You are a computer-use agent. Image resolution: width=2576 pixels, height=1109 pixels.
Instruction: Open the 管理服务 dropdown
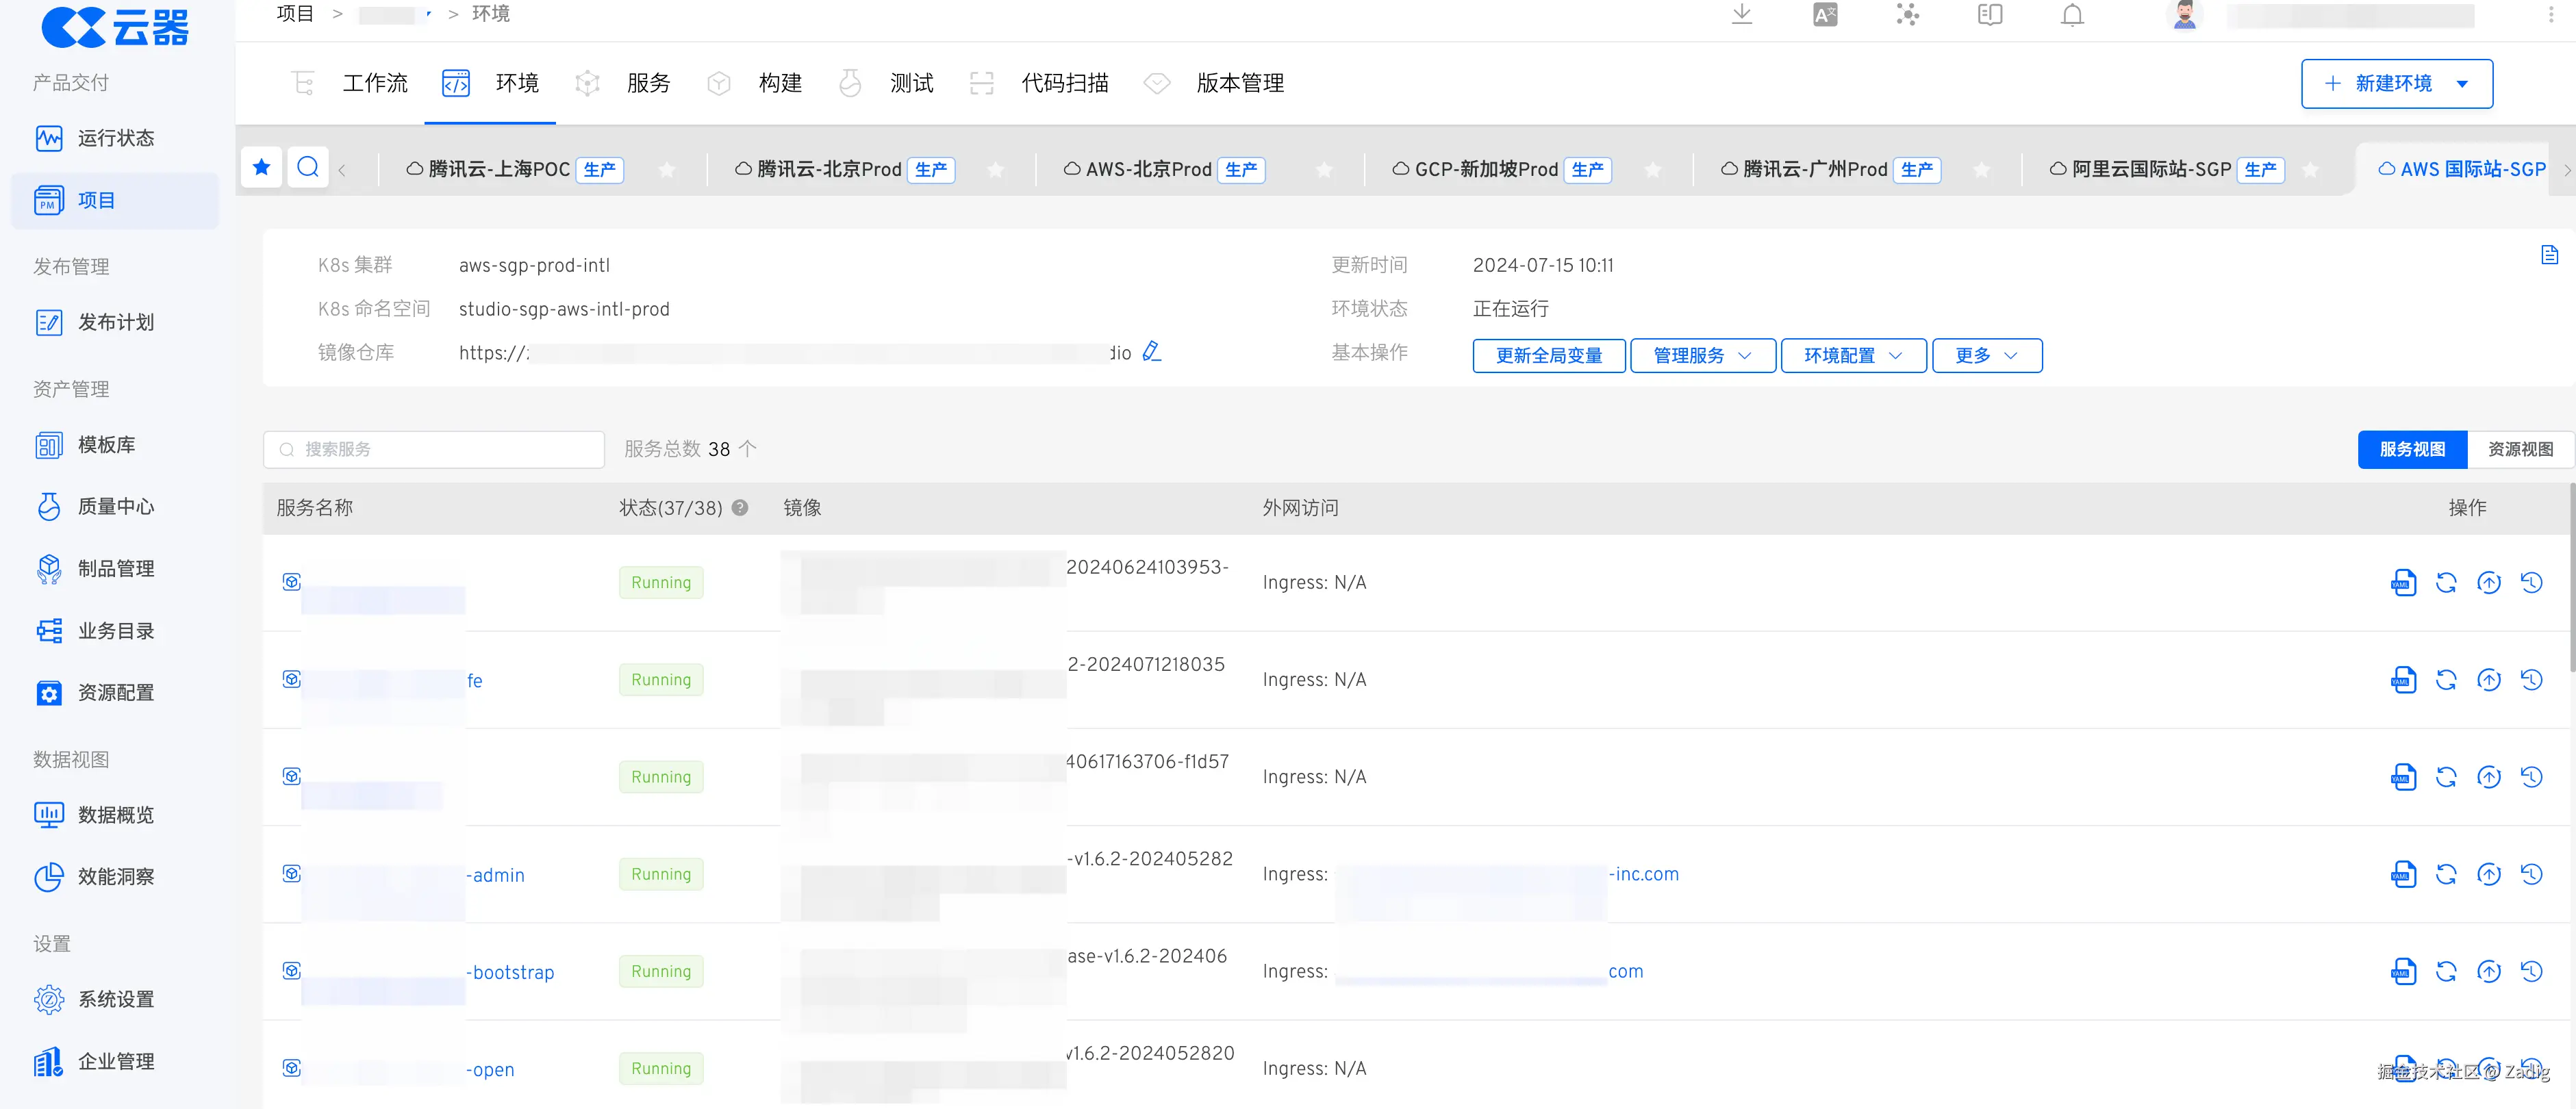click(x=1702, y=355)
